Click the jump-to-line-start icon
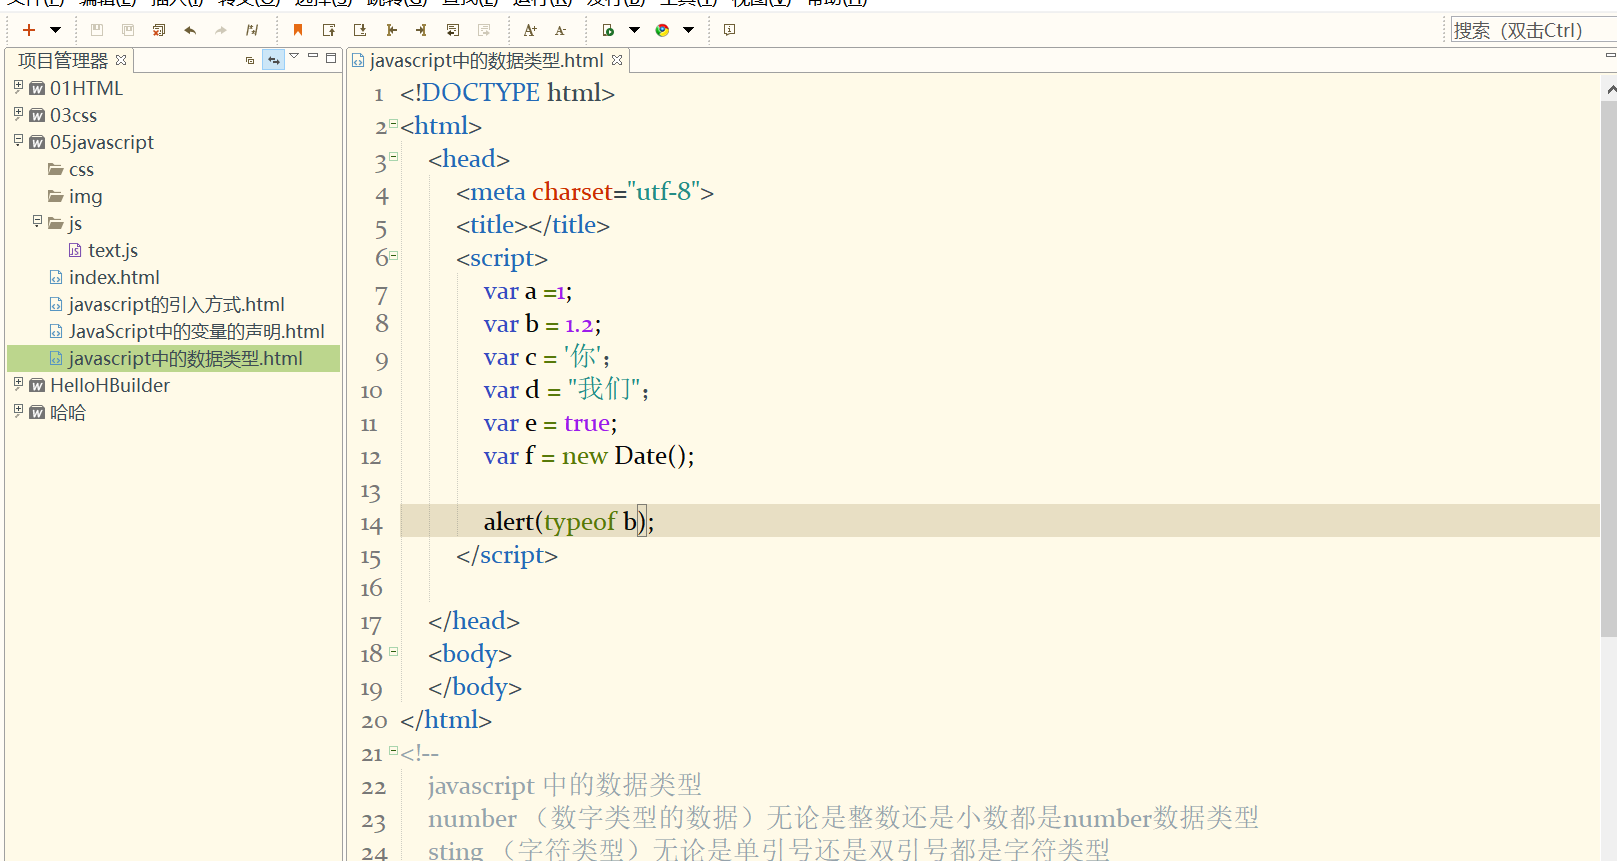The width and height of the screenshot is (1617, 861). tap(391, 30)
